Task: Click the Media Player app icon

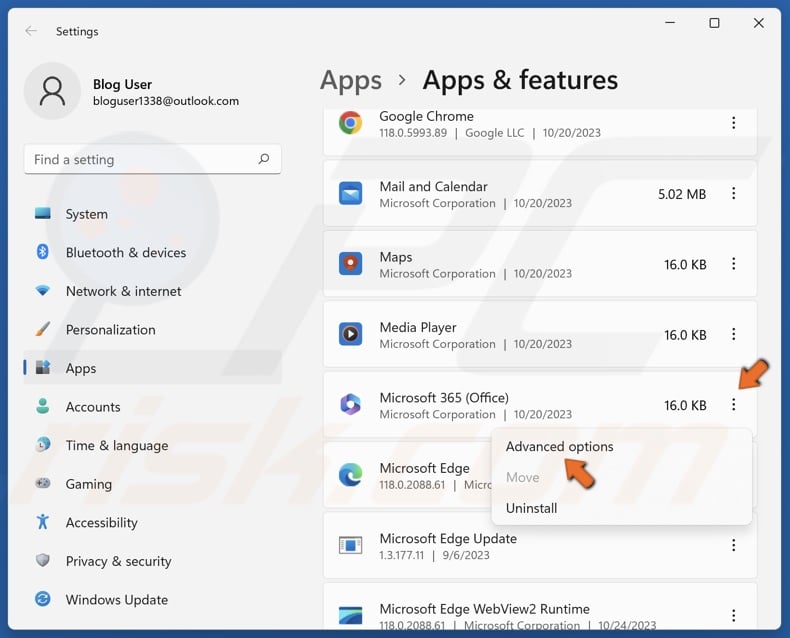Action: (350, 334)
